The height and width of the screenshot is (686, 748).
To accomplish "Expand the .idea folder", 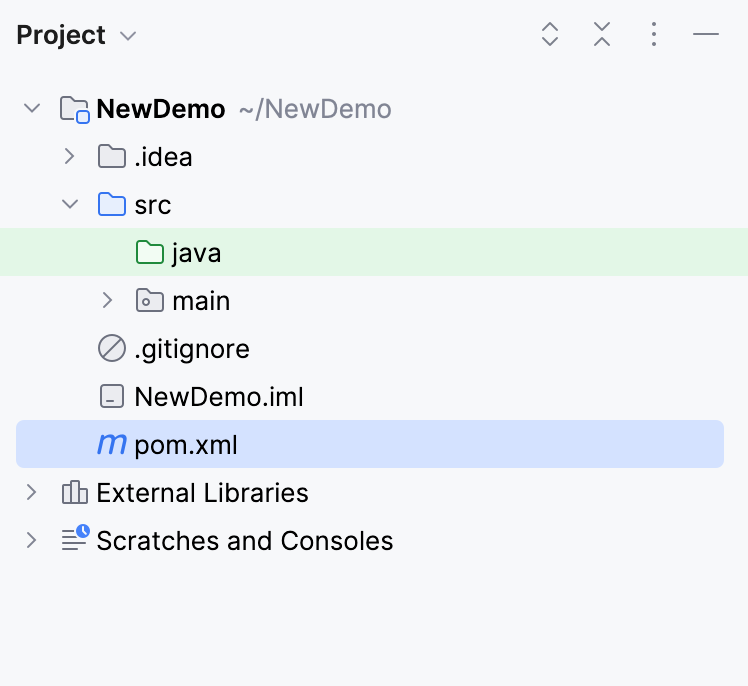I will point(69,157).
